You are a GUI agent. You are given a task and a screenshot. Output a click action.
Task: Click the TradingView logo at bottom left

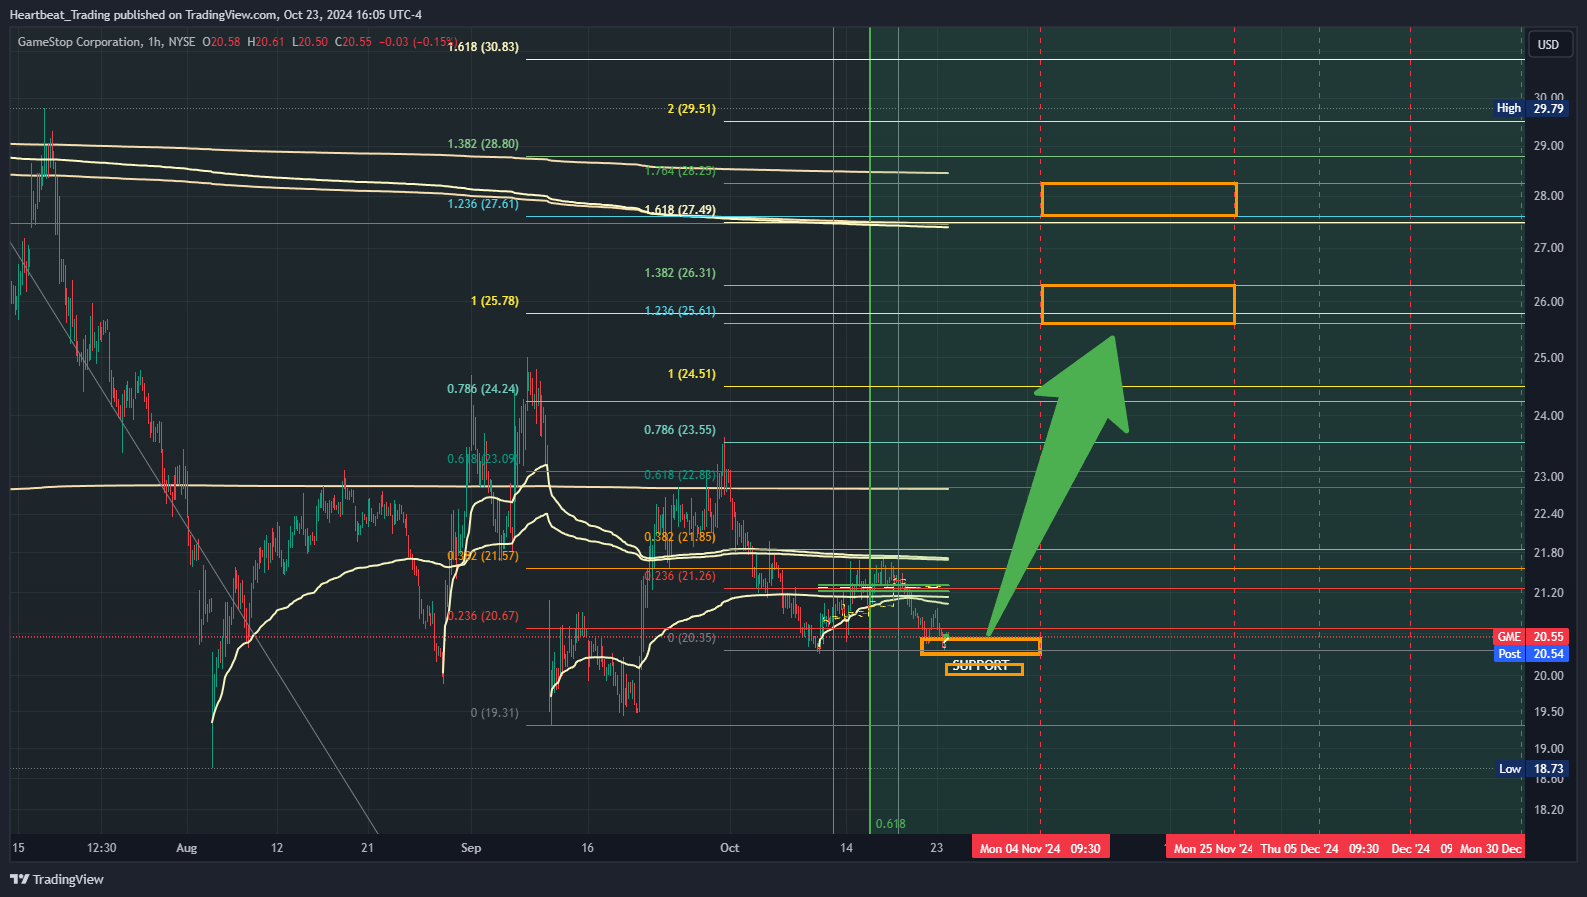pos(57,879)
